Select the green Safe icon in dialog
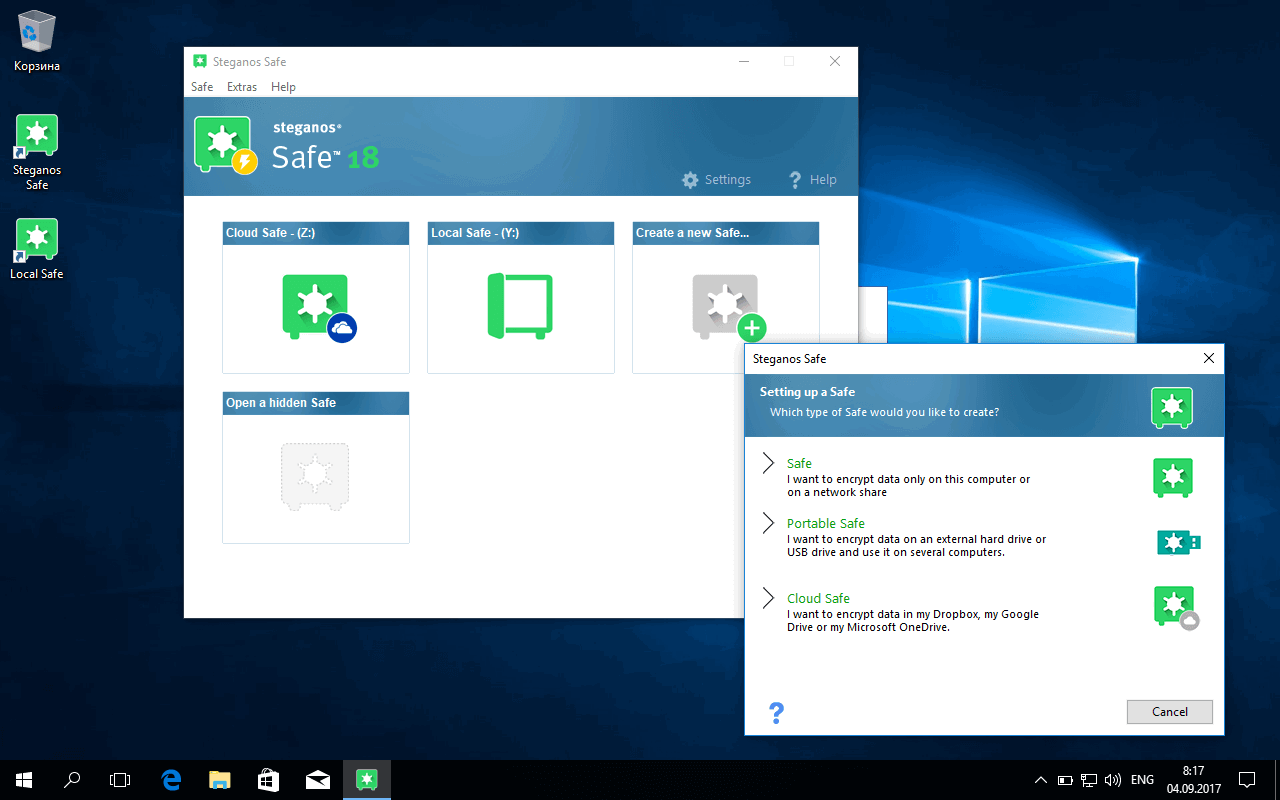This screenshot has width=1280, height=800. [x=1172, y=478]
